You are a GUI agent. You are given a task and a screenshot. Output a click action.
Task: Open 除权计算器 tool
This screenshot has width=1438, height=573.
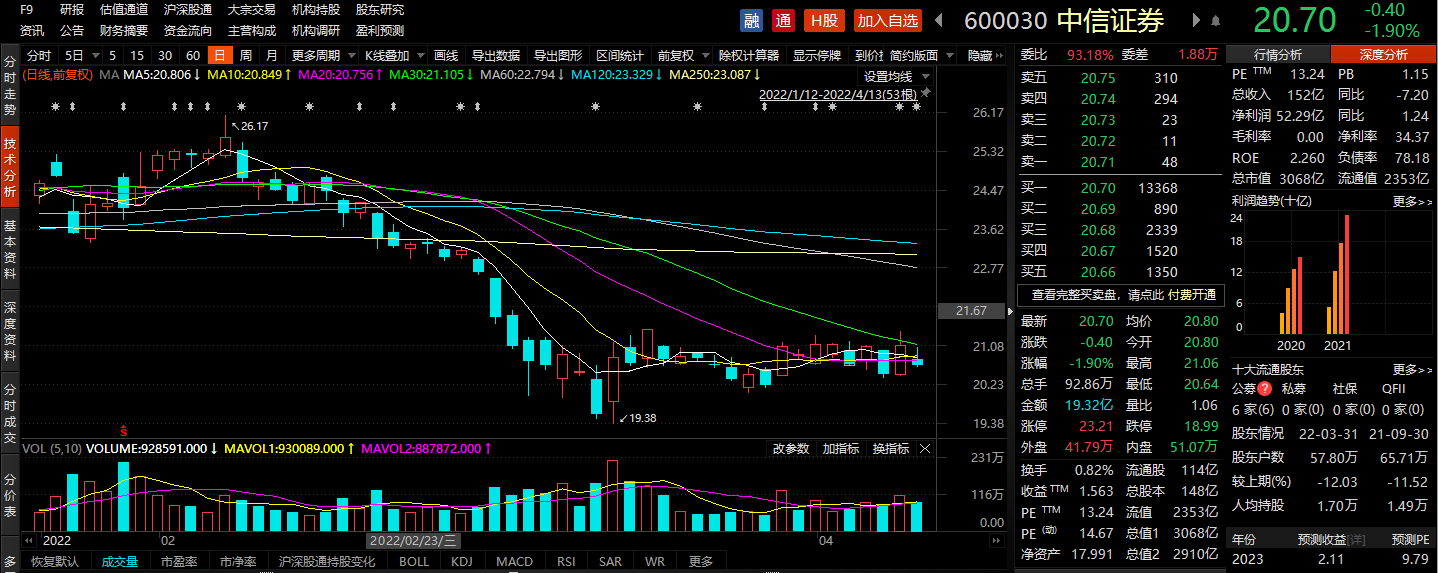click(749, 56)
